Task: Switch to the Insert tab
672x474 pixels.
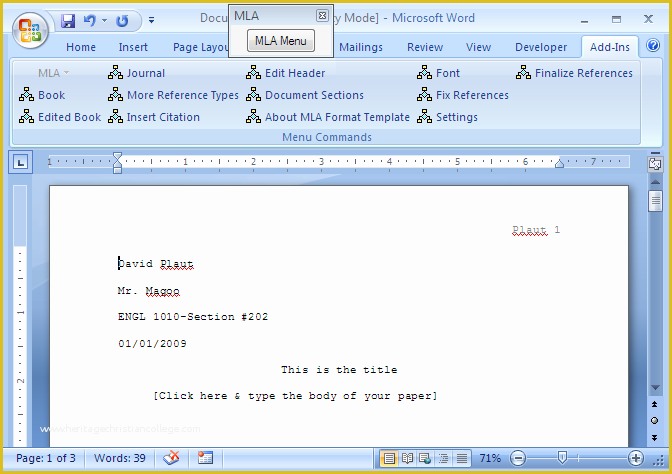Action: (x=133, y=47)
